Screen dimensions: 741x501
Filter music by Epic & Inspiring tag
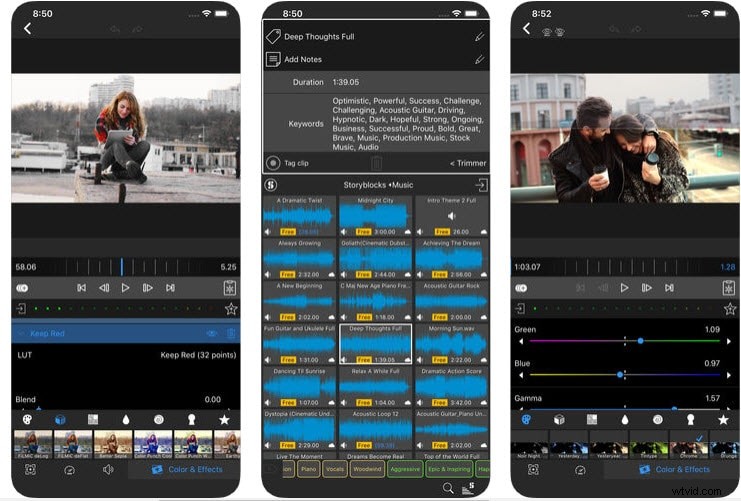tap(449, 469)
